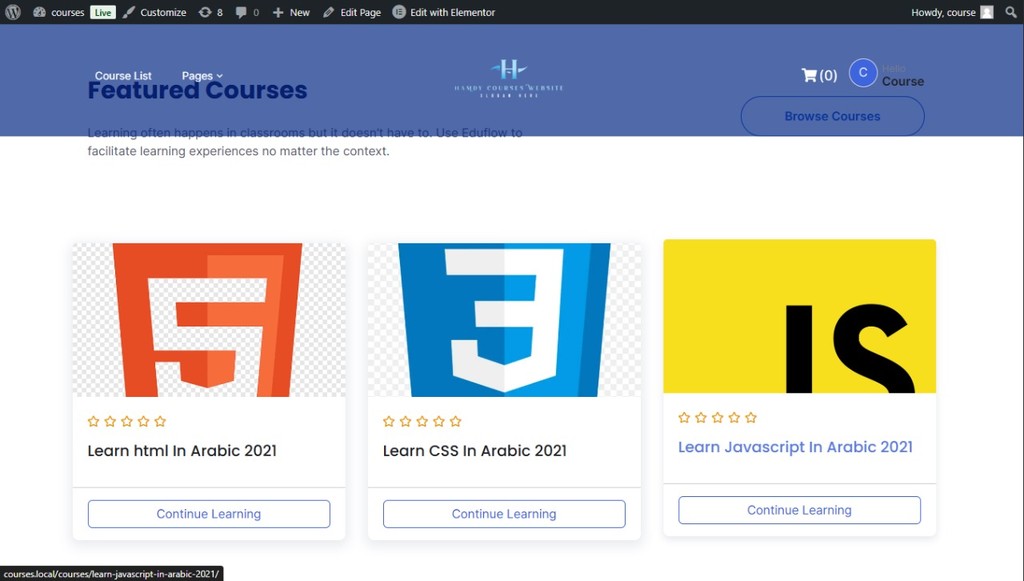Open the Course List nav link
Screen dimensions: 1024x581
coord(123,76)
